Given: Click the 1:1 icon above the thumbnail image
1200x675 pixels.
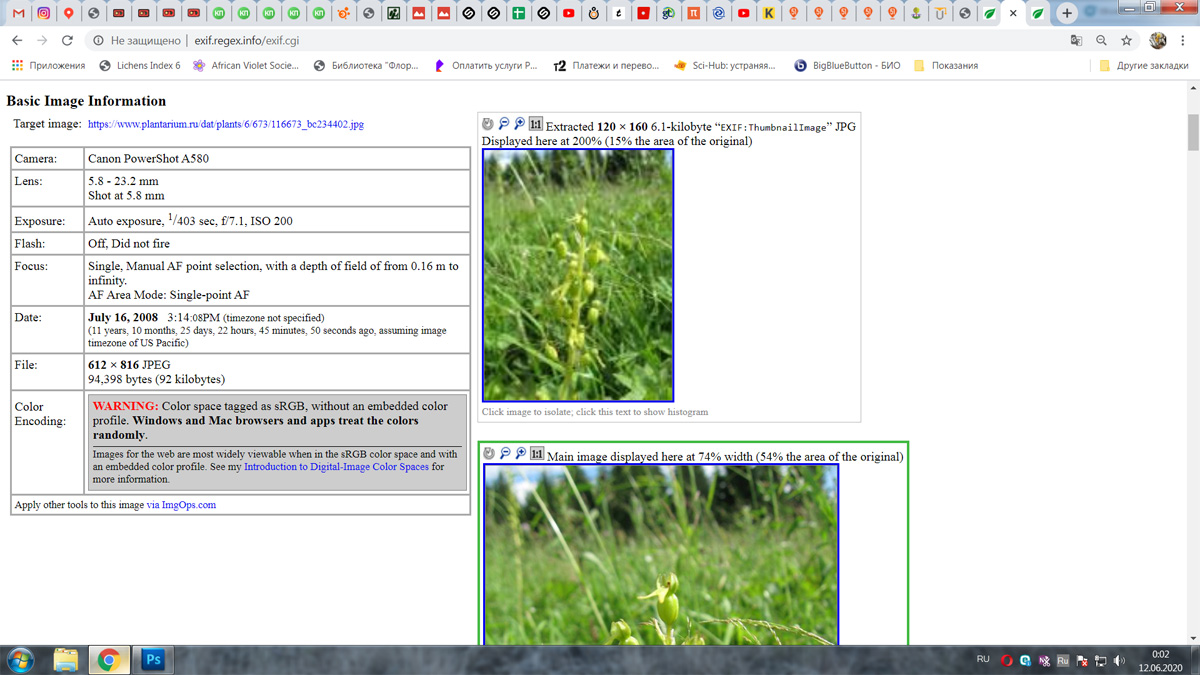Looking at the screenshot, I should tap(536, 124).
